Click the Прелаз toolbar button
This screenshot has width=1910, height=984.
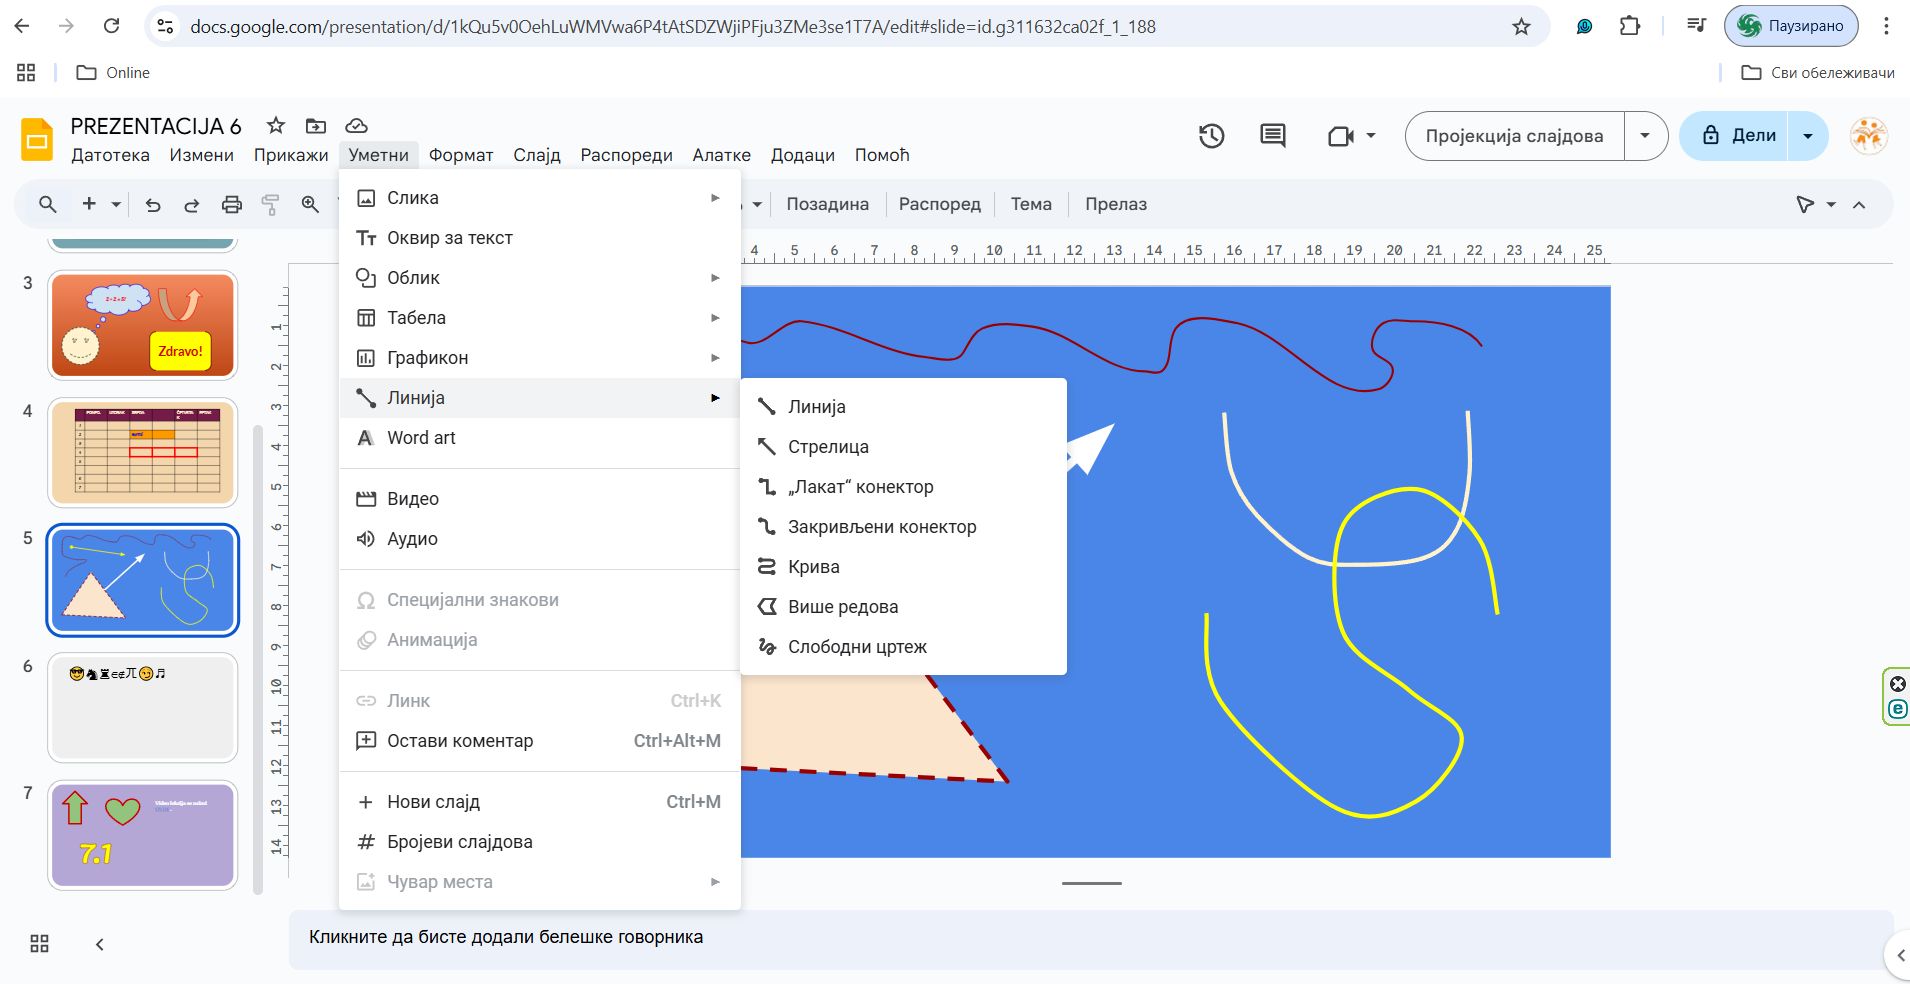point(1115,205)
